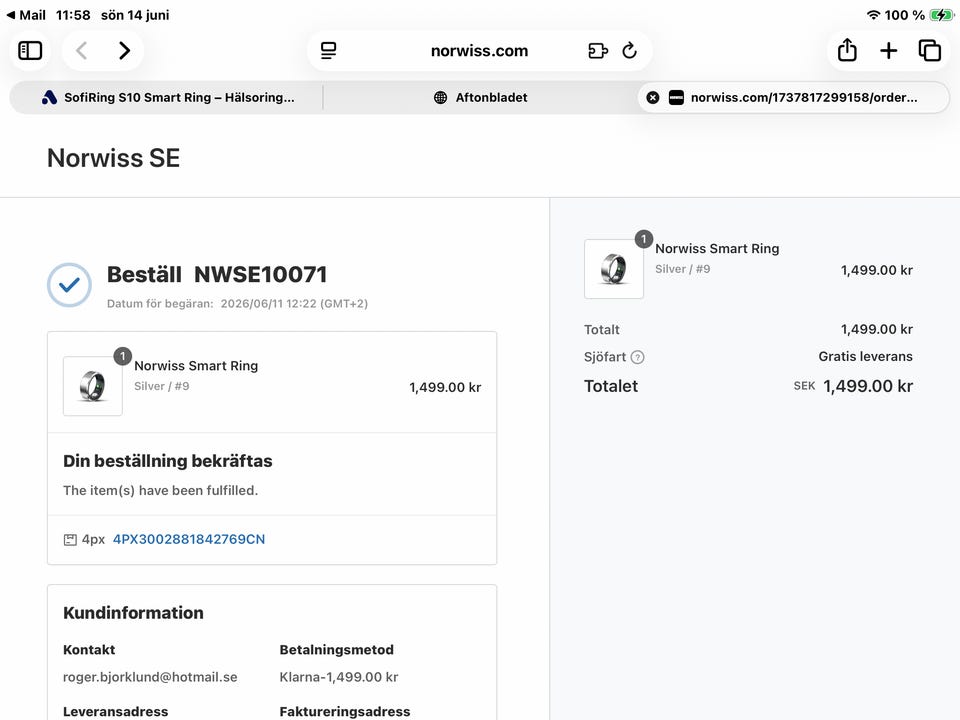Screen dimensions: 960x720
Task: Click Norwiss Smart Ring in order card
Action: 196,366
